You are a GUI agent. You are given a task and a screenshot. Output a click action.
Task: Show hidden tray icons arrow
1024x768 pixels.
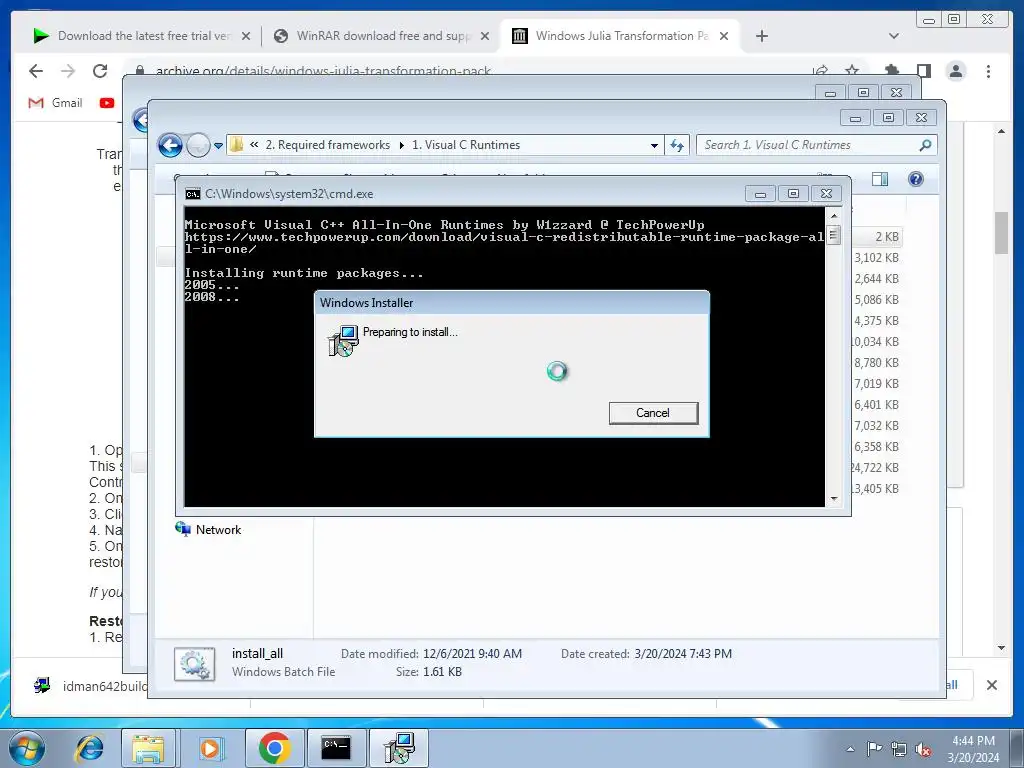[x=850, y=749]
